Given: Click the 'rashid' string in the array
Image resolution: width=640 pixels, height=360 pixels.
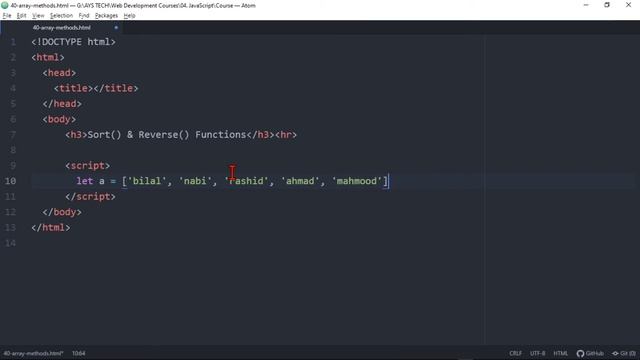Looking at the screenshot, I should click(246, 181).
